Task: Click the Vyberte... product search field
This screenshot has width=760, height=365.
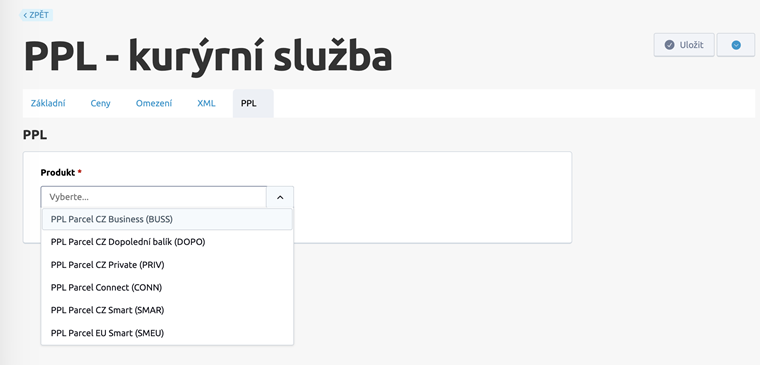Action: [154, 197]
